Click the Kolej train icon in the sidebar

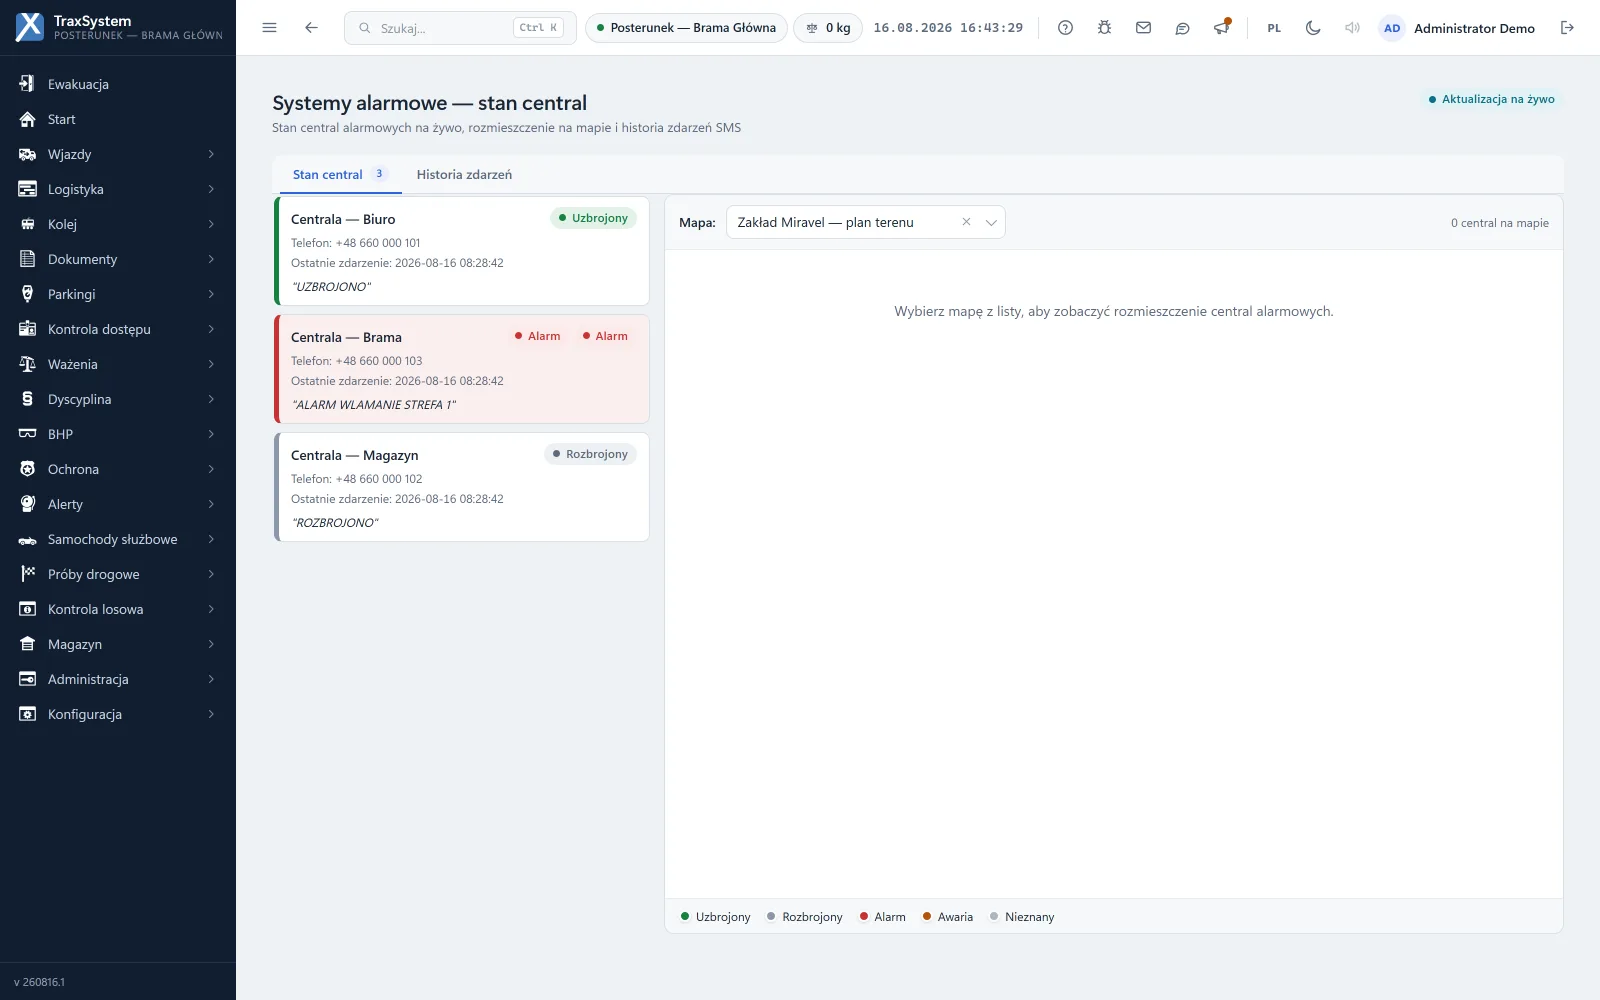click(28, 224)
